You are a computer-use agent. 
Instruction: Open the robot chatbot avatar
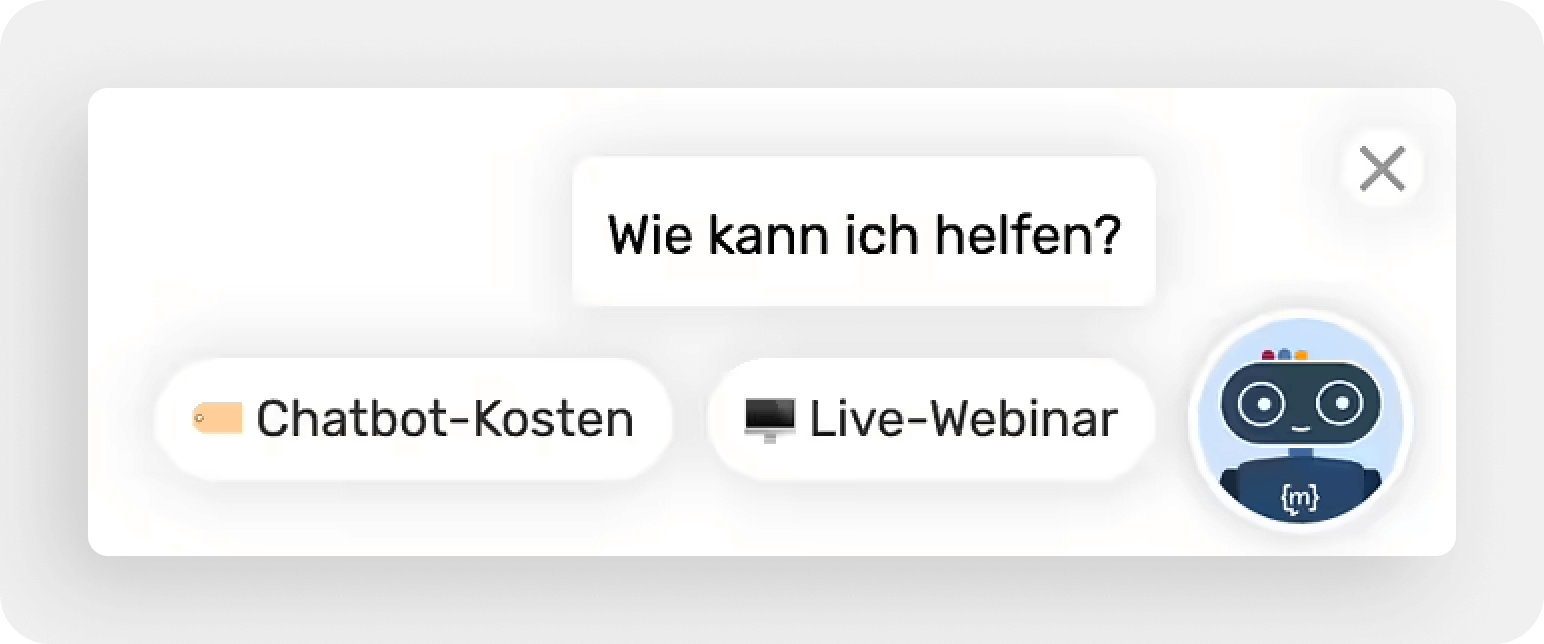point(1300,421)
